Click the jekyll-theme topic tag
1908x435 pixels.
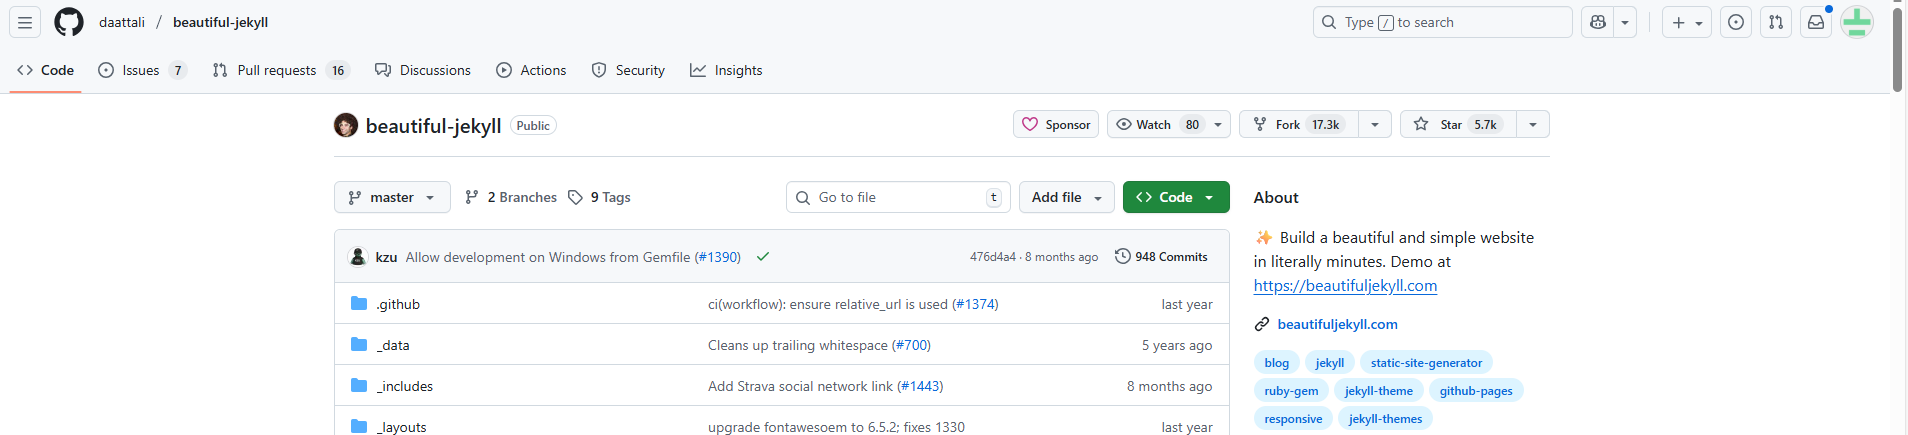[x=1378, y=391]
